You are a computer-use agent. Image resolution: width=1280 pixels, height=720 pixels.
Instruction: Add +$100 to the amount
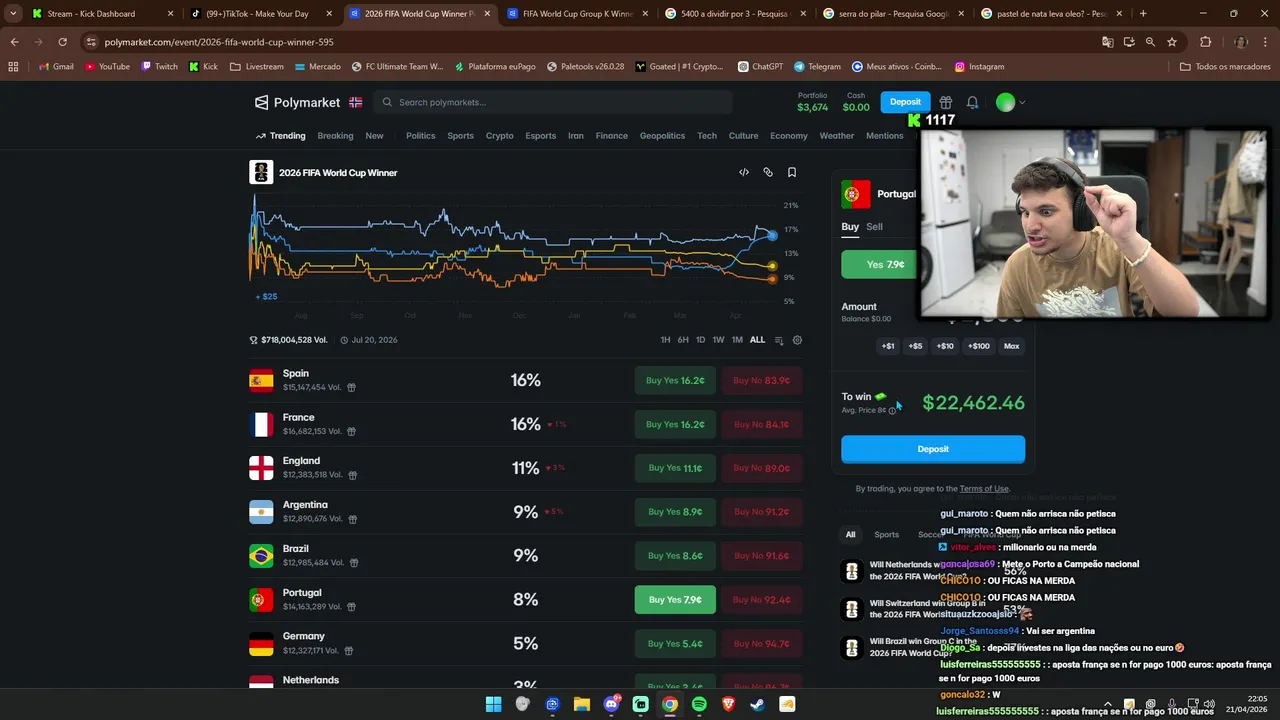click(x=979, y=346)
